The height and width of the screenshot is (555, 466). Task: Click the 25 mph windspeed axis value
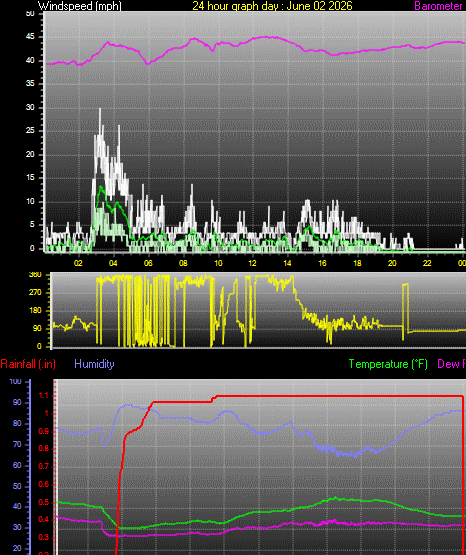[x=30, y=131]
